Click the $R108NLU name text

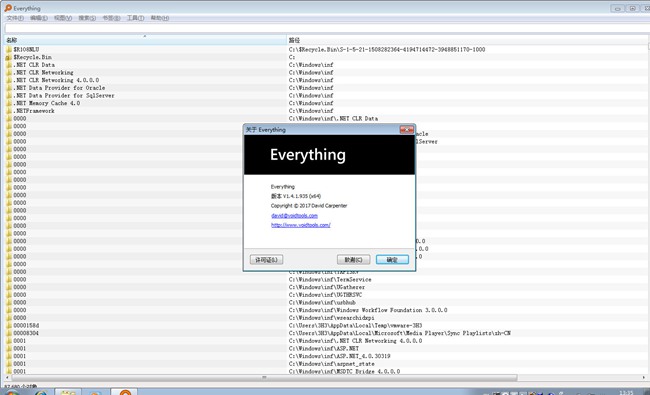[x=26, y=49]
